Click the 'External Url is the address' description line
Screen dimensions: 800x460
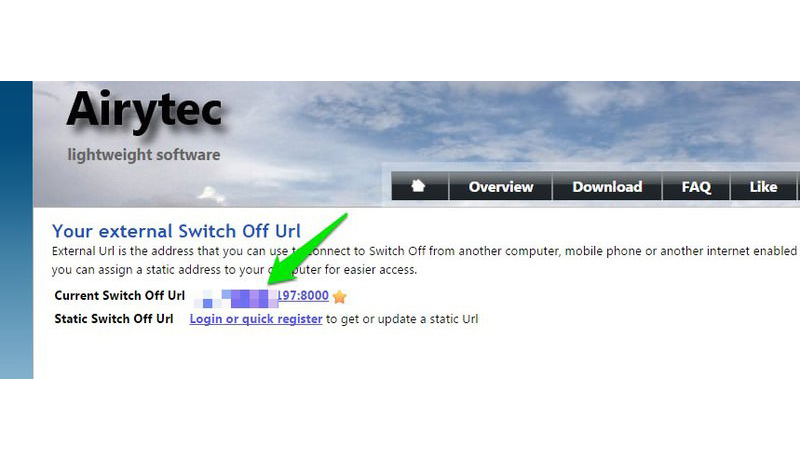point(424,251)
